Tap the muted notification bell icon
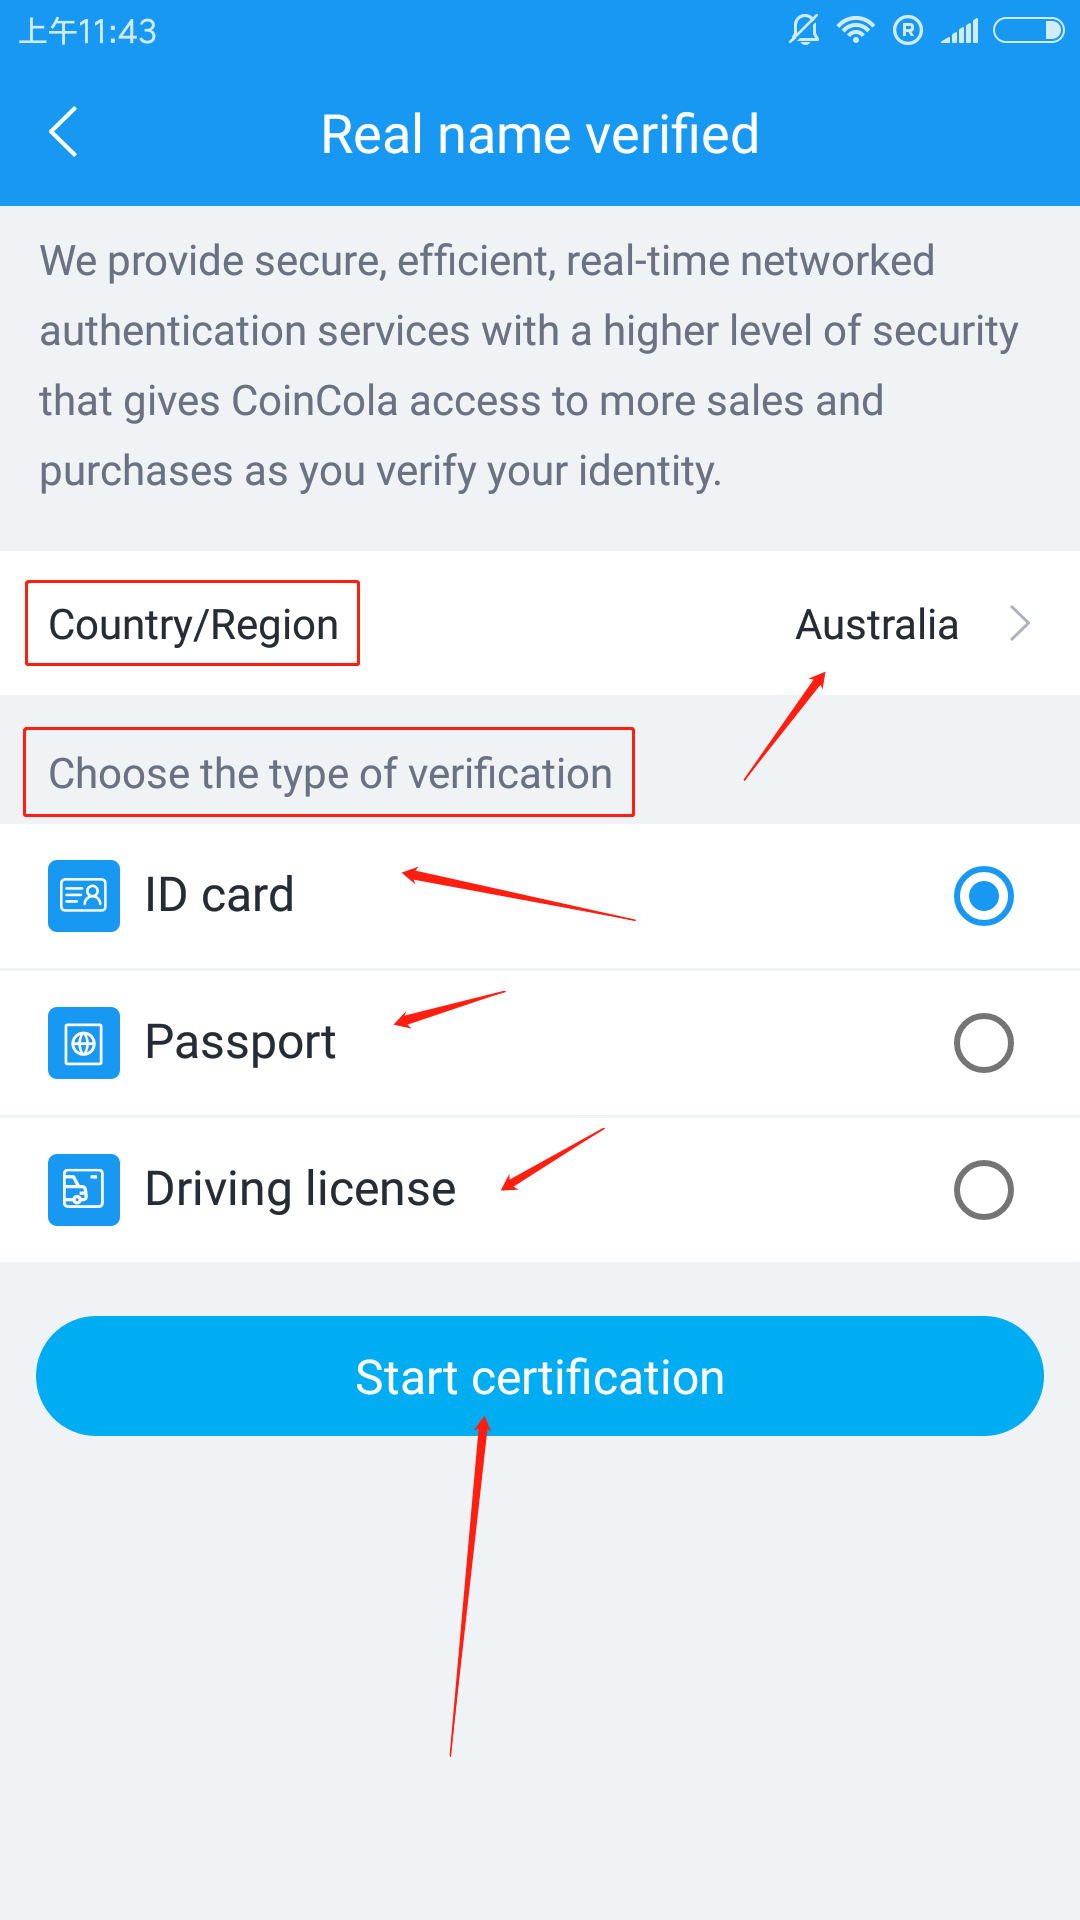This screenshot has width=1080, height=1920. [x=804, y=30]
